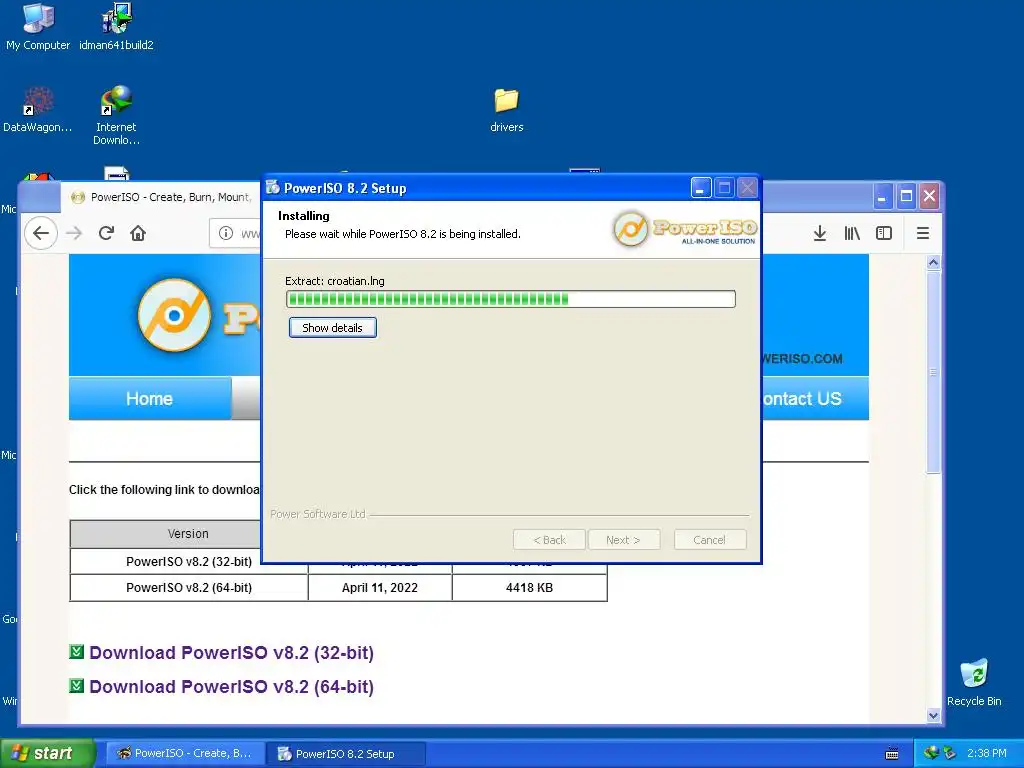Screen dimensions: 1024x768
Task: Click 4418 KB size cell
Action: [x=530, y=588]
